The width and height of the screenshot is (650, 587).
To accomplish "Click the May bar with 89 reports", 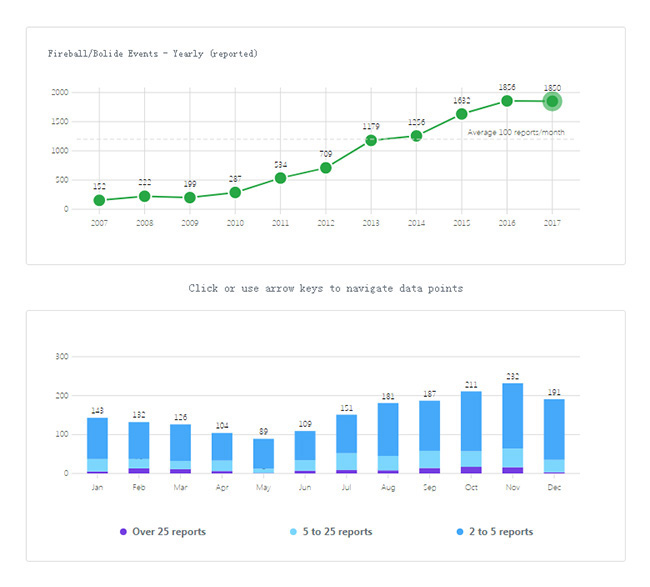I will pyautogui.click(x=263, y=455).
